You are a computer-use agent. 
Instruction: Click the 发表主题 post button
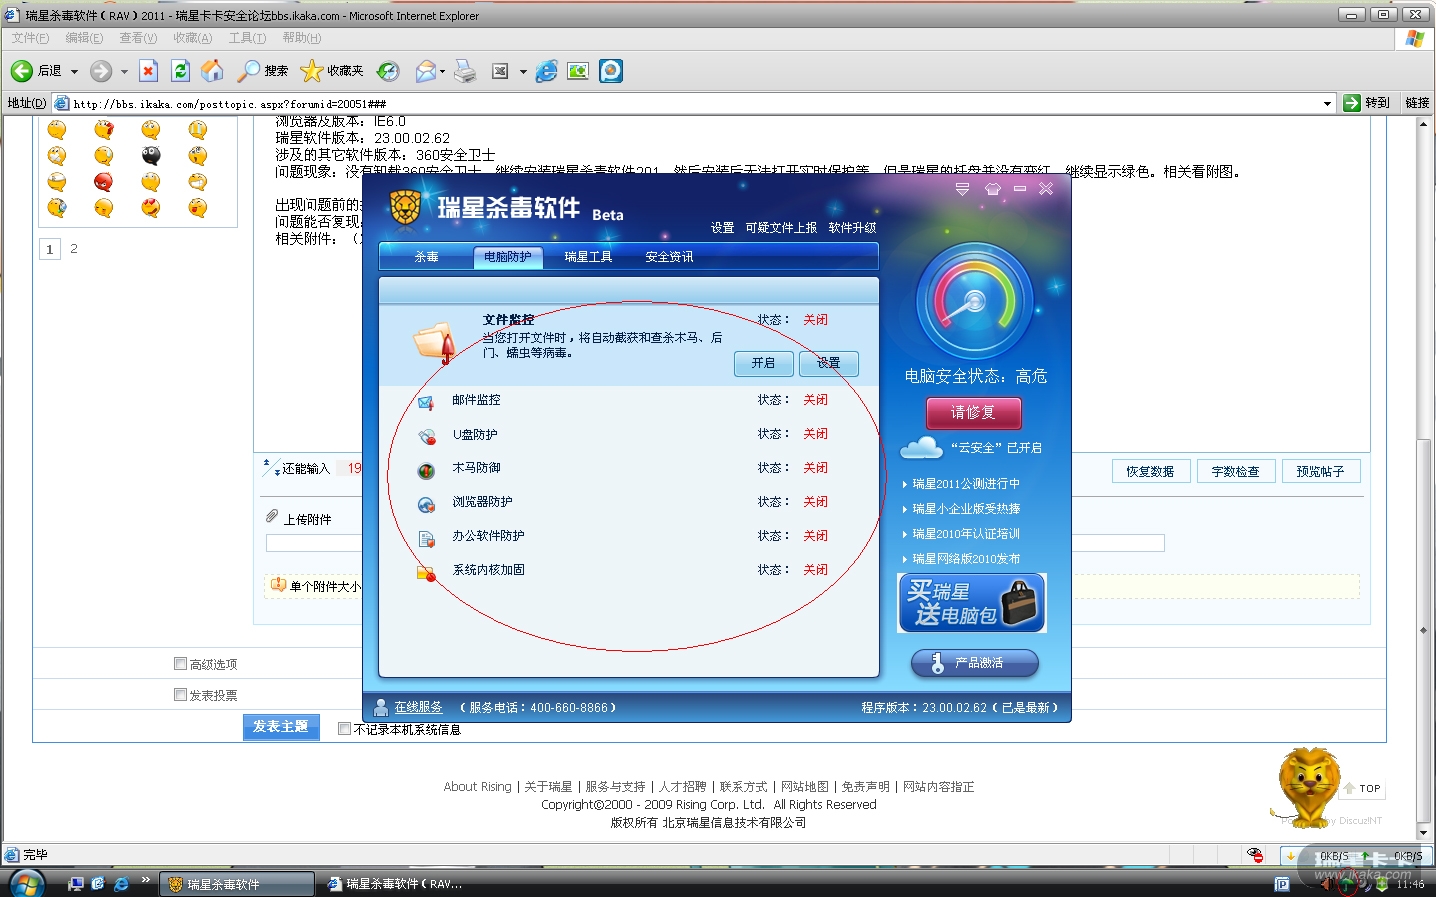coord(281,727)
